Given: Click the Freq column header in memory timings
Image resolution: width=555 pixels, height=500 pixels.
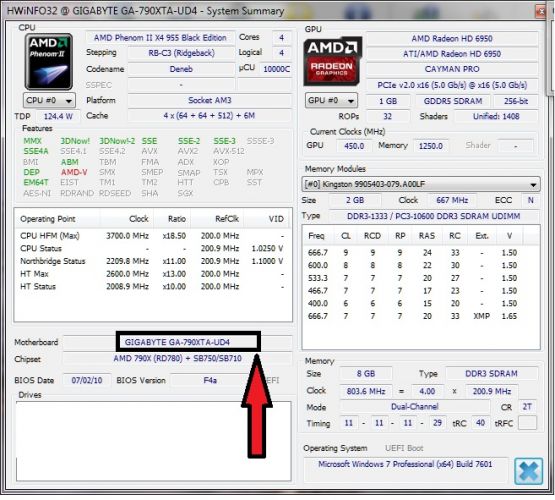Looking at the screenshot, I should tap(318, 236).
